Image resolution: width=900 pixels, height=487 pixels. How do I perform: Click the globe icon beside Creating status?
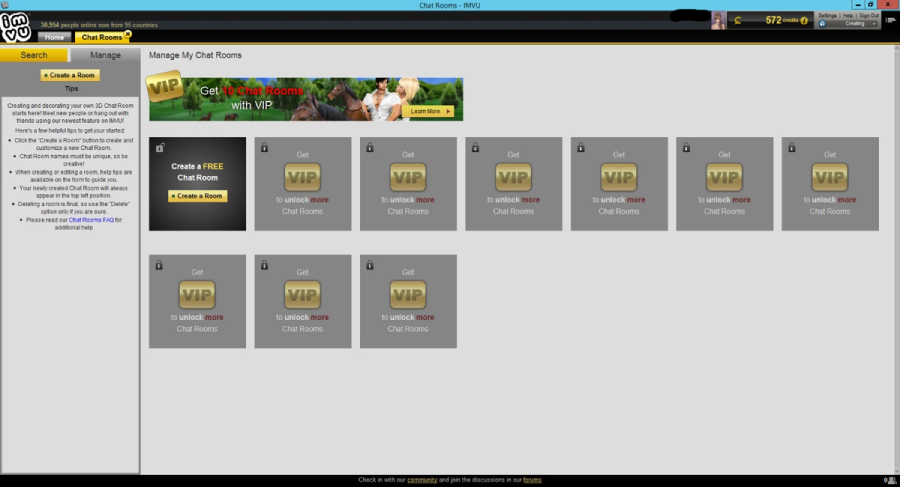823,24
